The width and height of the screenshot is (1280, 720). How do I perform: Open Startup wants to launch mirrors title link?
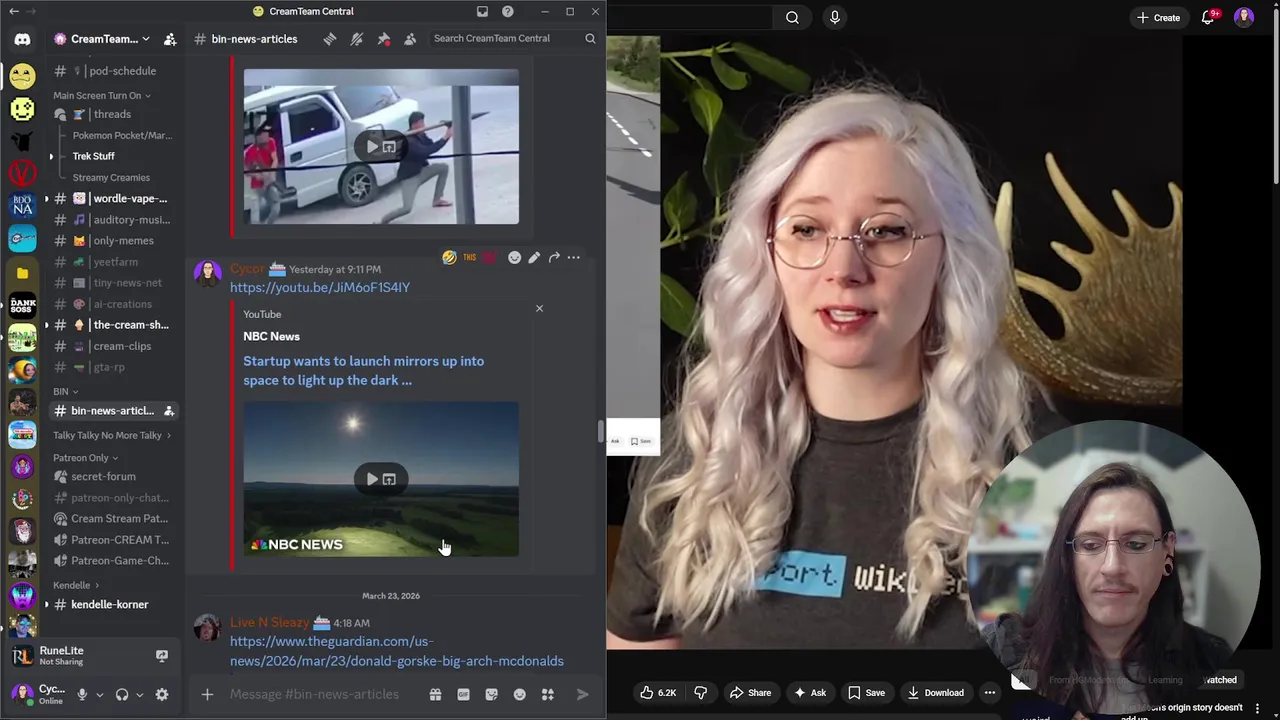(363, 370)
